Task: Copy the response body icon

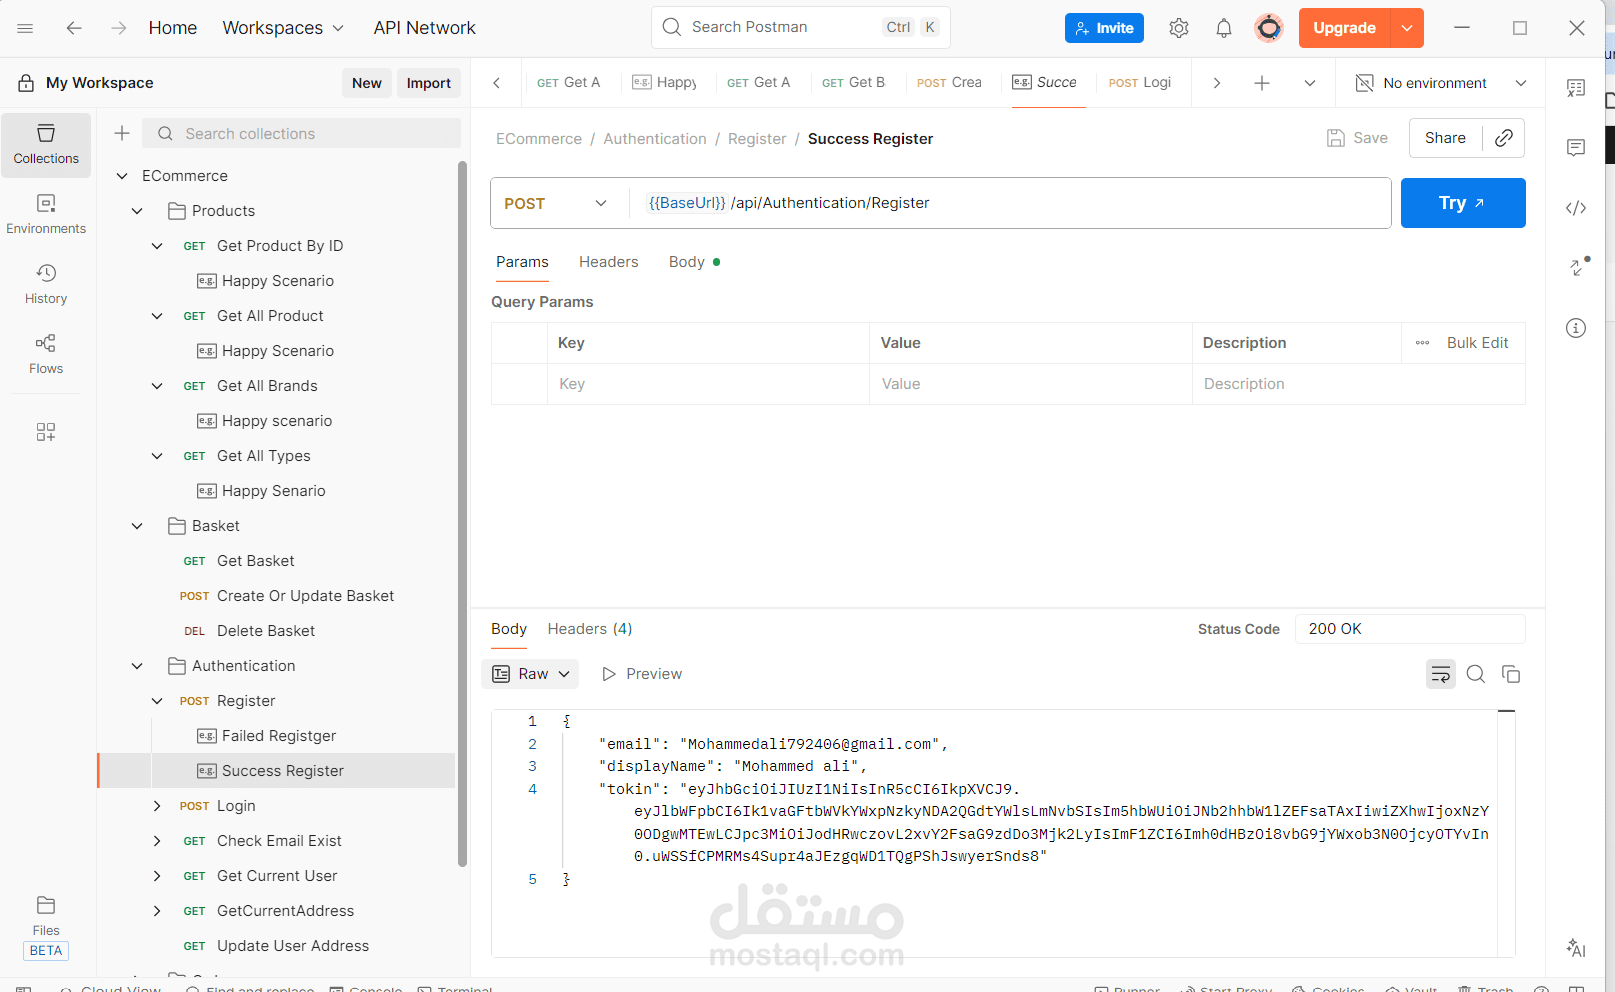Action: (x=1511, y=674)
